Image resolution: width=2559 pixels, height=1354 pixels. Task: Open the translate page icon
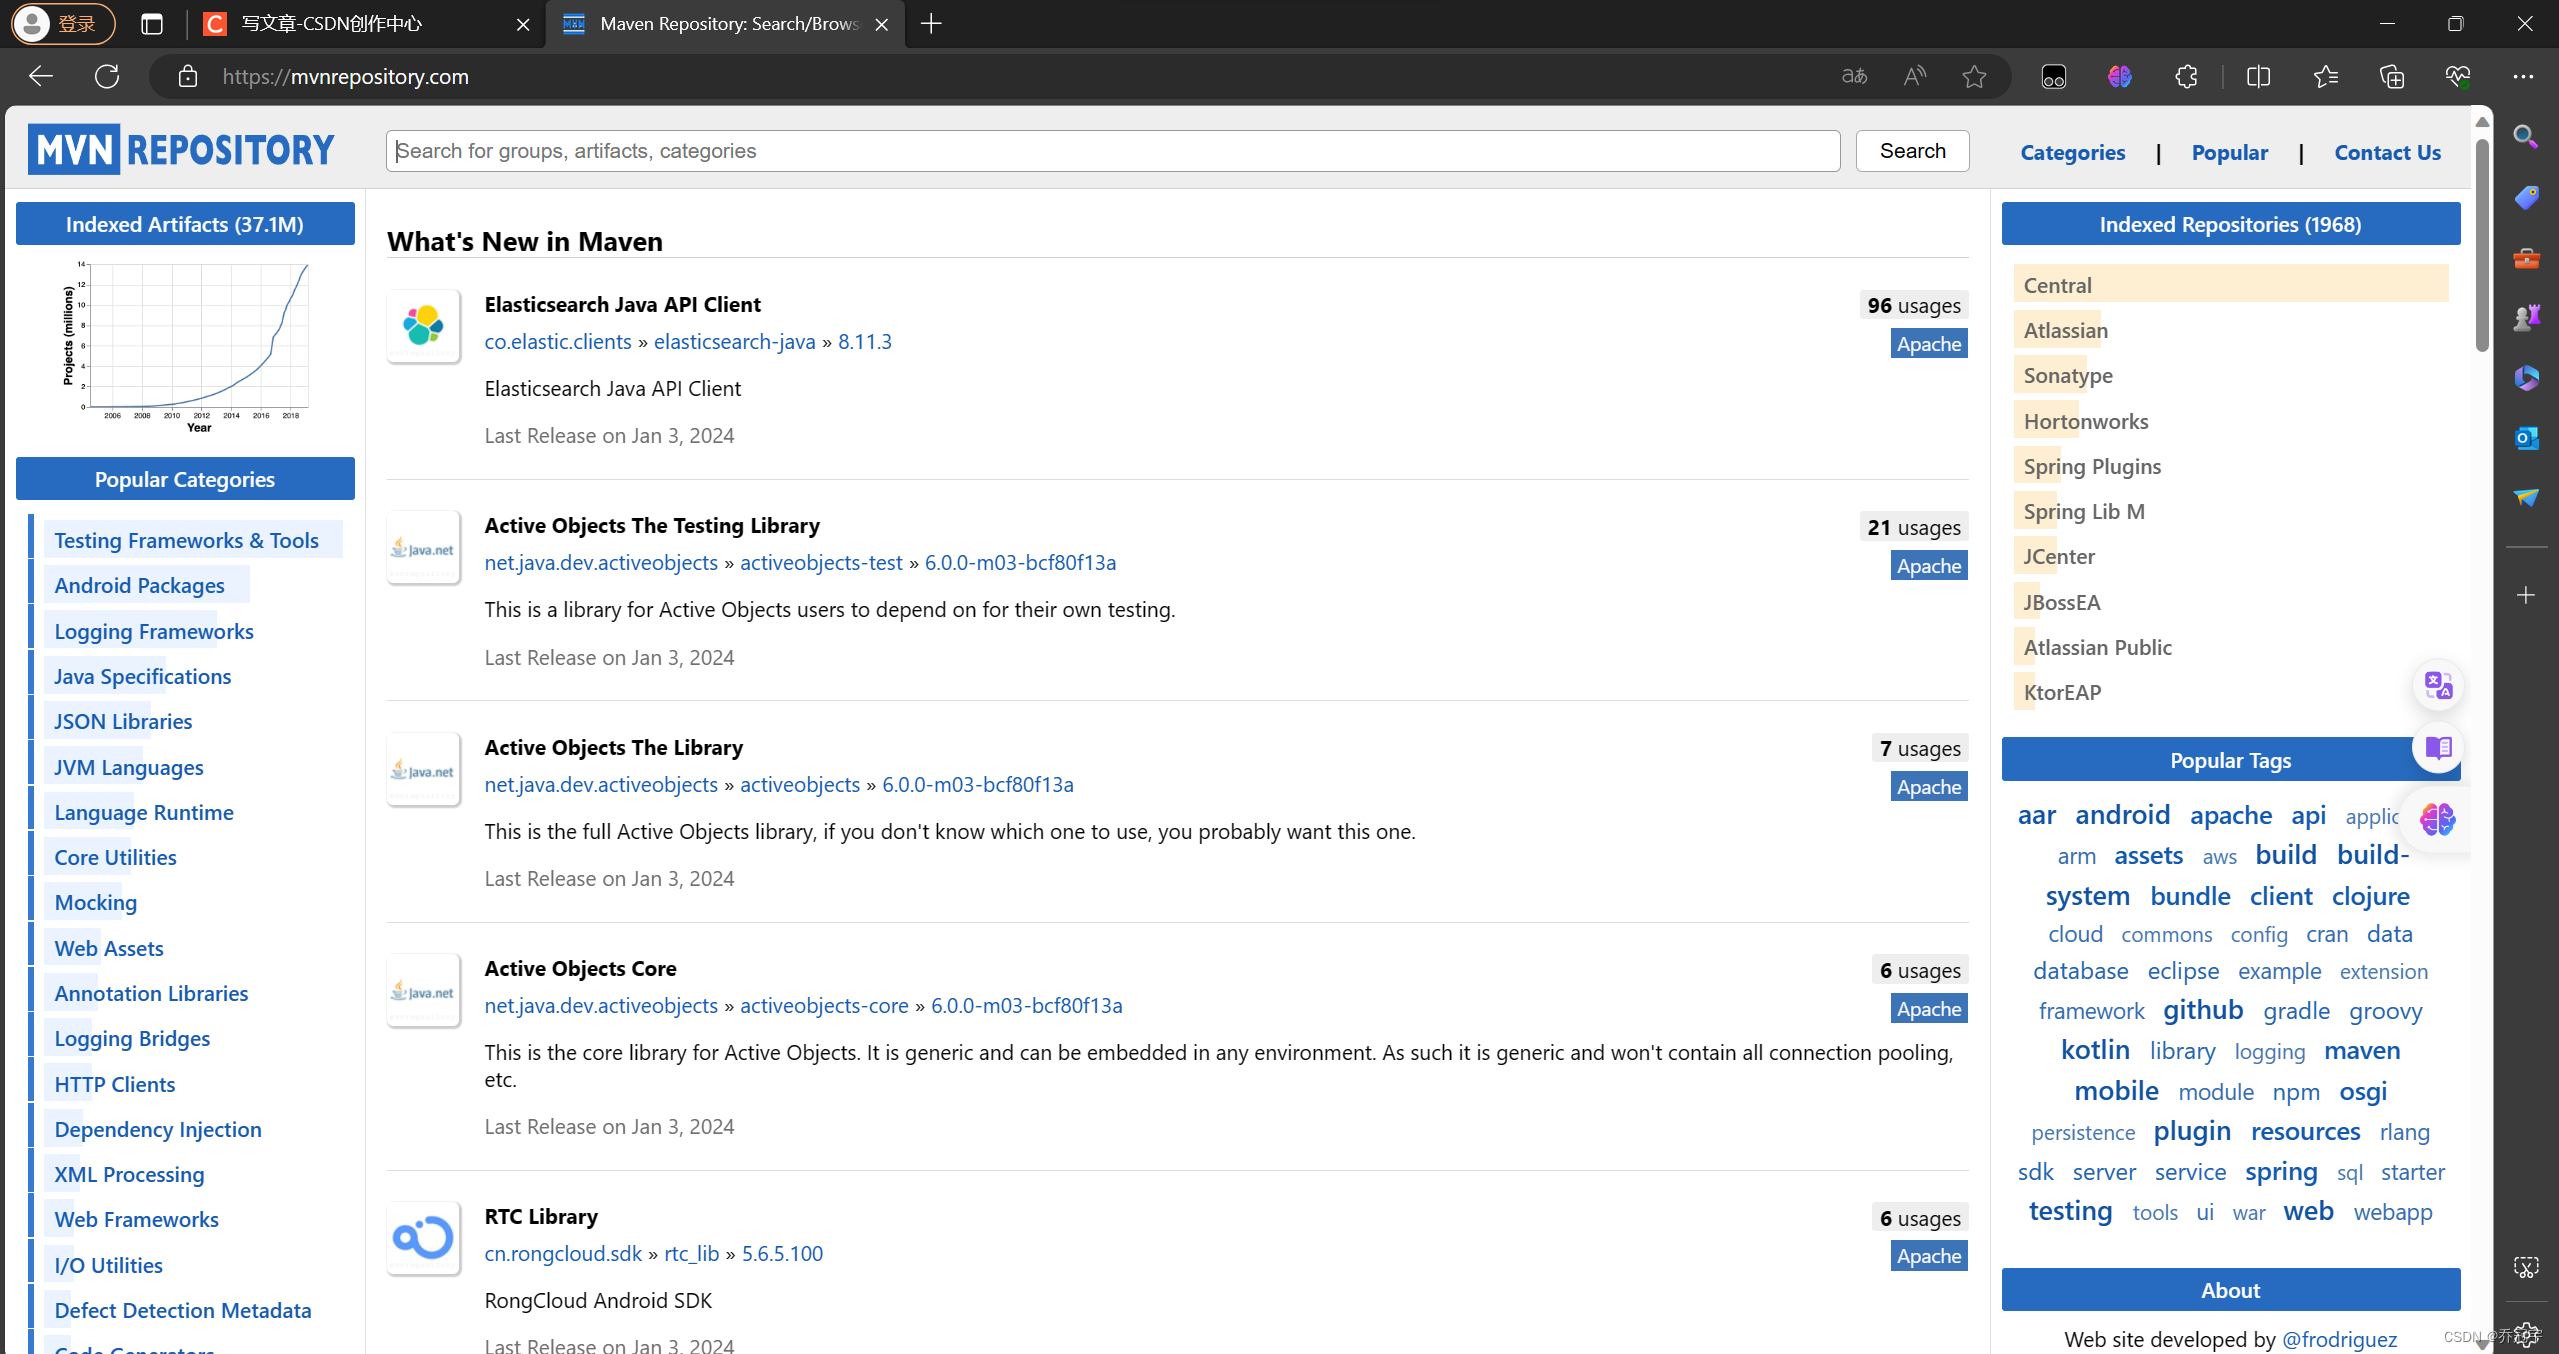(x=1854, y=76)
